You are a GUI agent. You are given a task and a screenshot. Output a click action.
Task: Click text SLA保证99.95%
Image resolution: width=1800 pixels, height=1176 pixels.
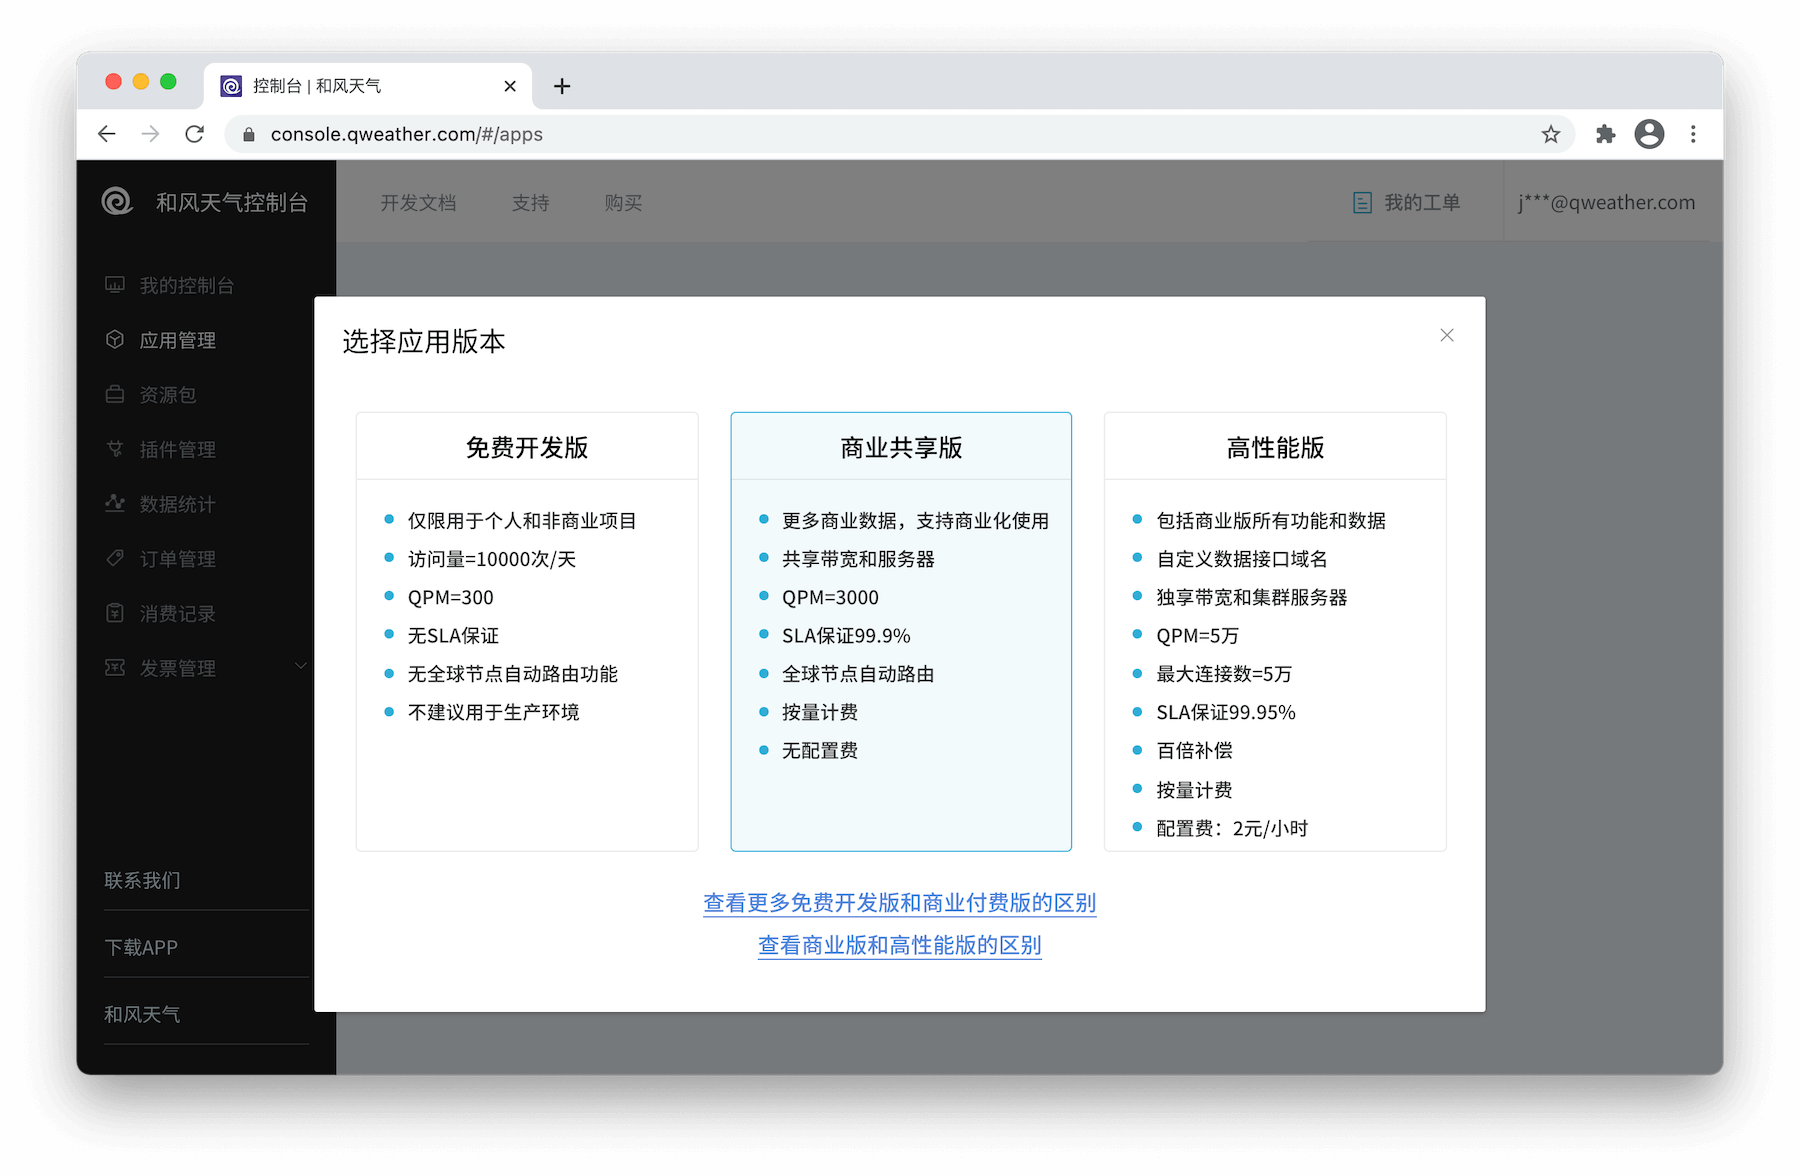click(1226, 712)
